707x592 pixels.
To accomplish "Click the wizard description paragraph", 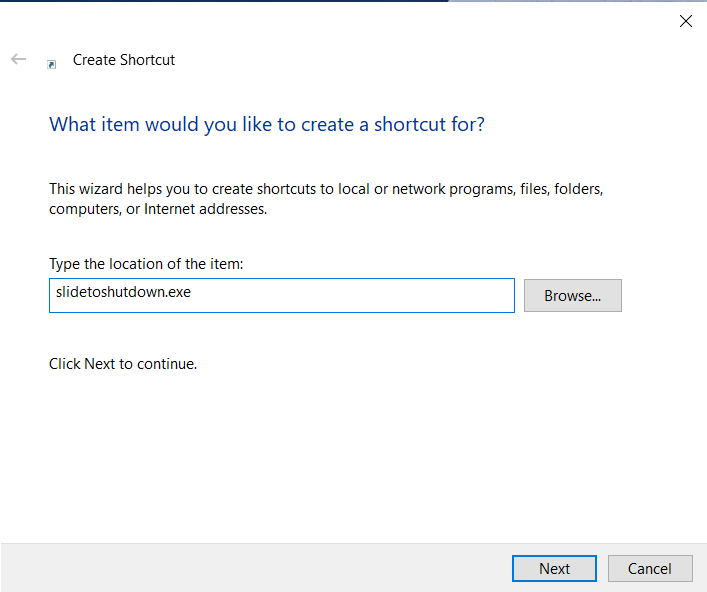I will coord(326,199).
